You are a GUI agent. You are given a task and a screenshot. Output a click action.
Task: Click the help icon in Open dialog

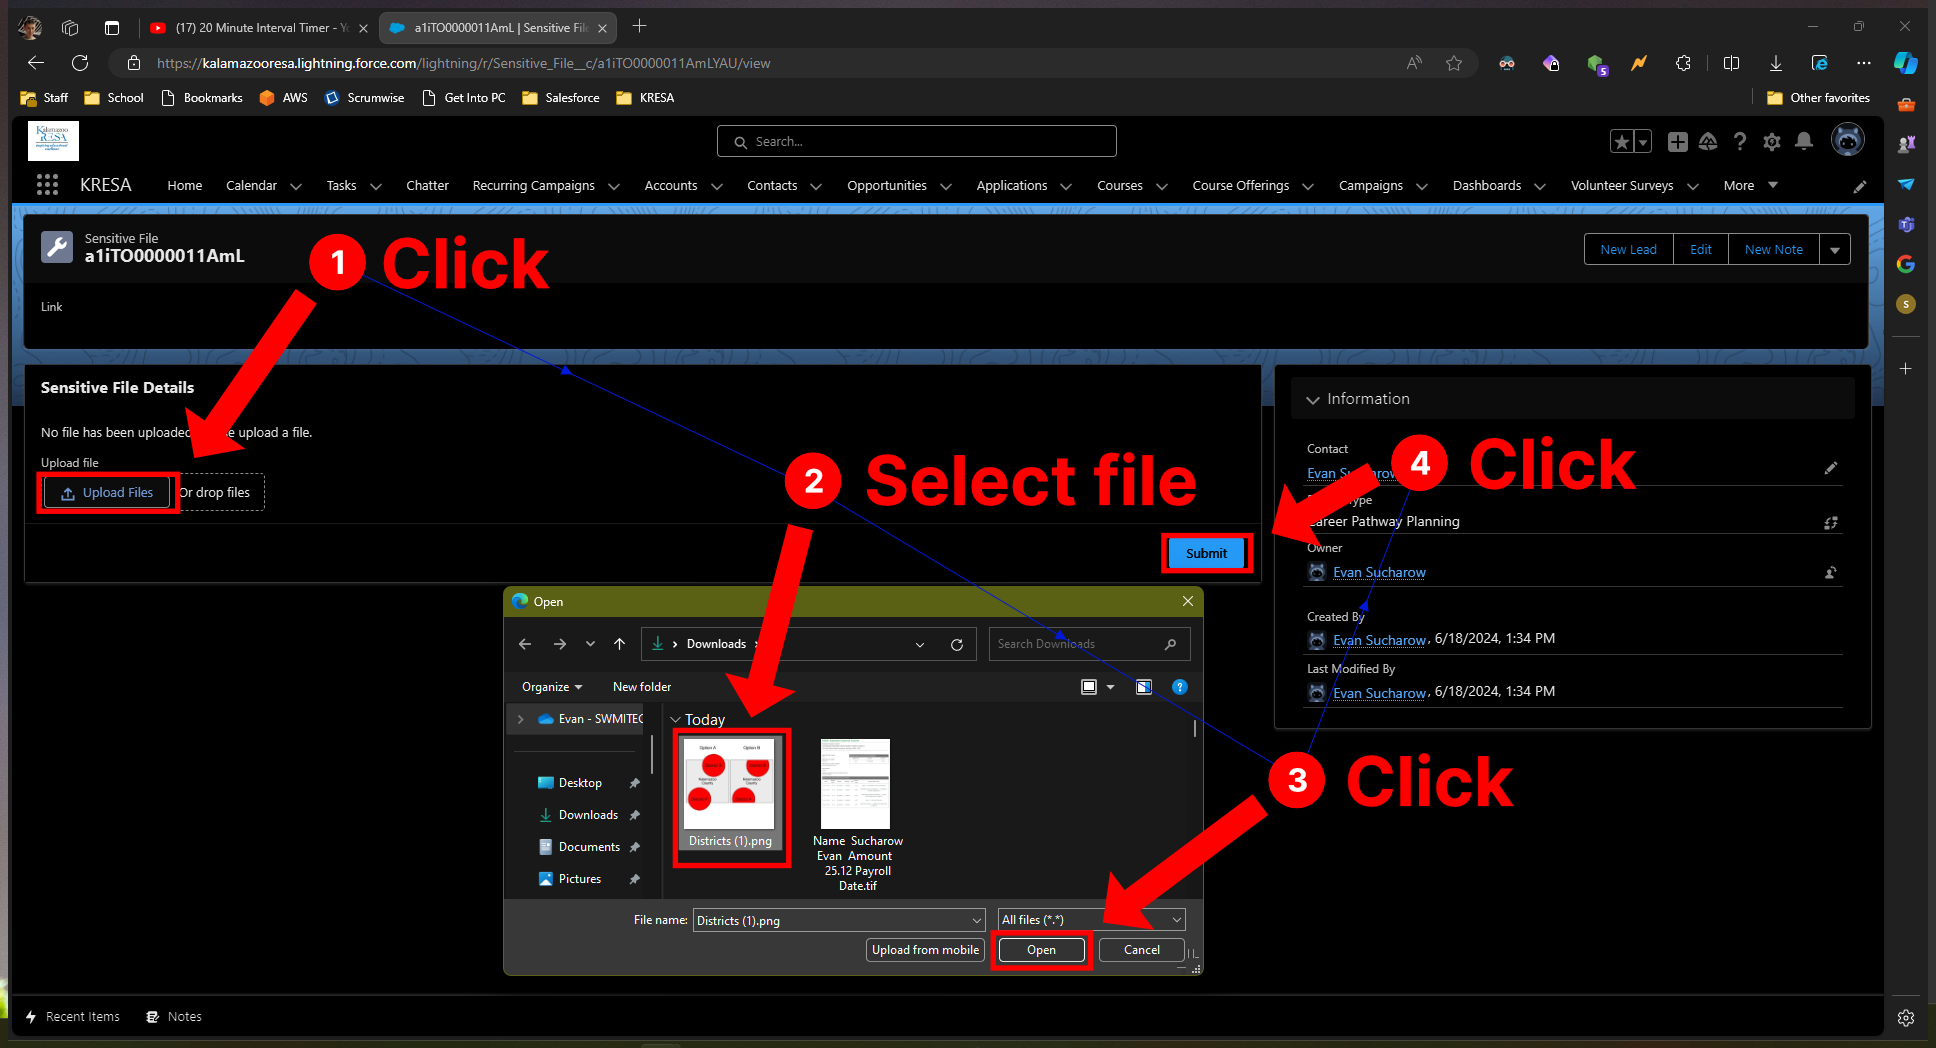1180,687
